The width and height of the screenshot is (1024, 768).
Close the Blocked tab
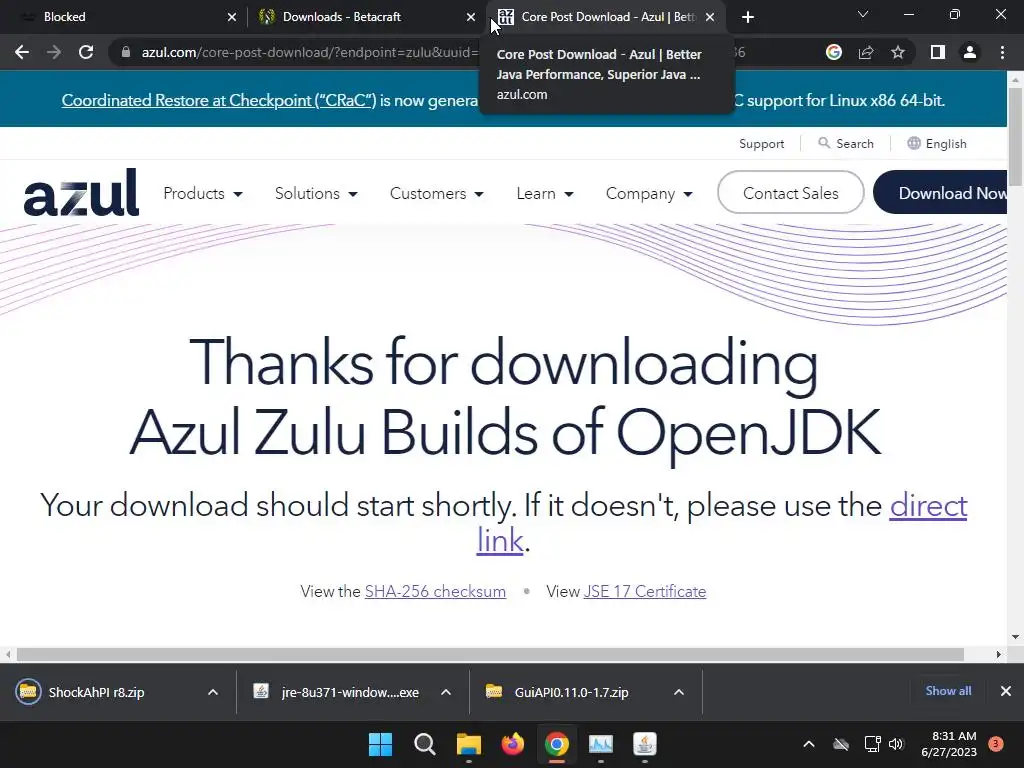click(232, 17)
